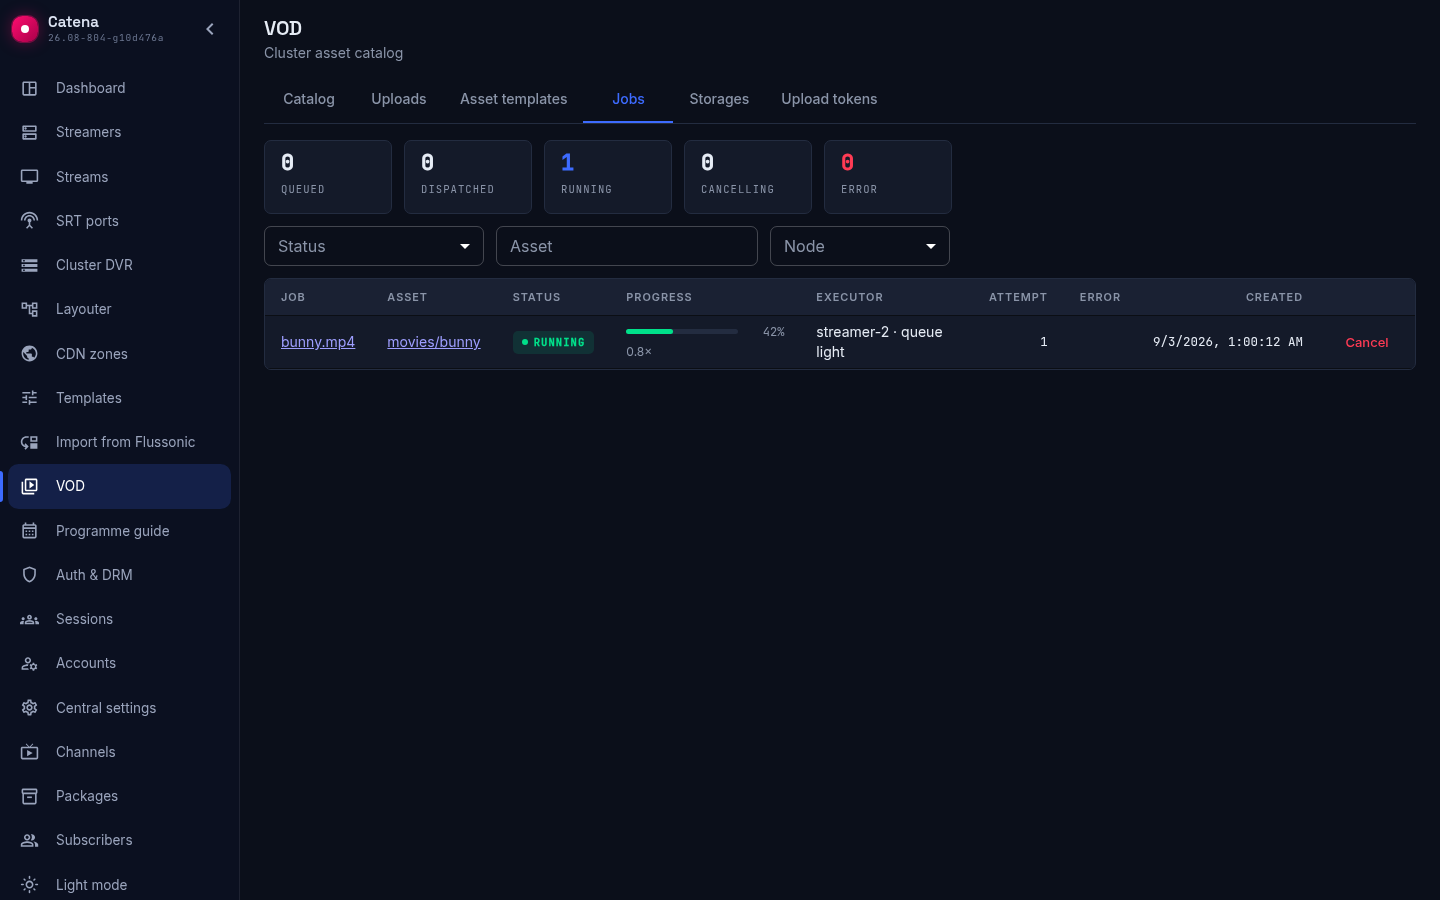This screenshot has height=900, width=1440.
Task: Select the Streams monitor icon
Action: pos(30,177)
